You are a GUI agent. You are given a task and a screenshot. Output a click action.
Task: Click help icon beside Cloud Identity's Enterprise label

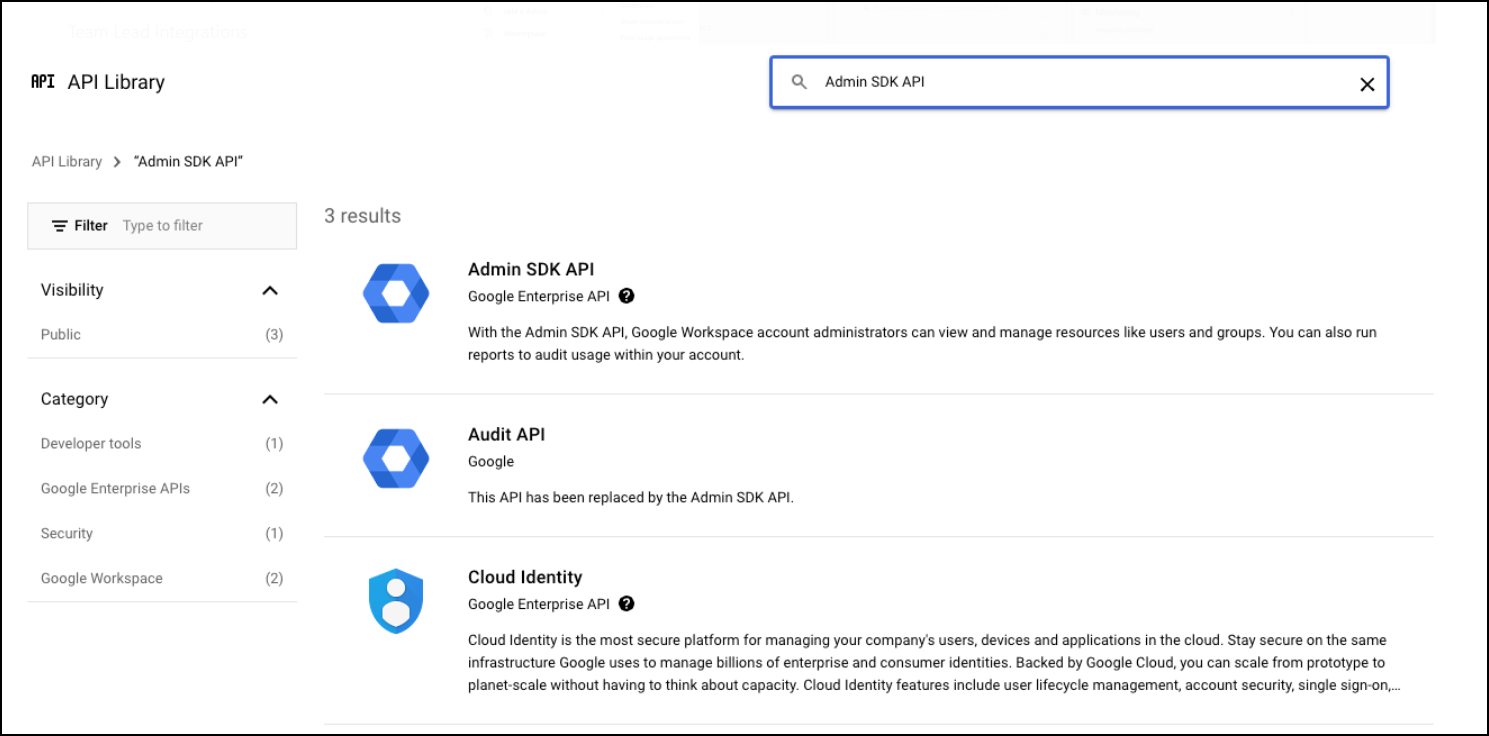pyautogui.click(x=627, y=604)
